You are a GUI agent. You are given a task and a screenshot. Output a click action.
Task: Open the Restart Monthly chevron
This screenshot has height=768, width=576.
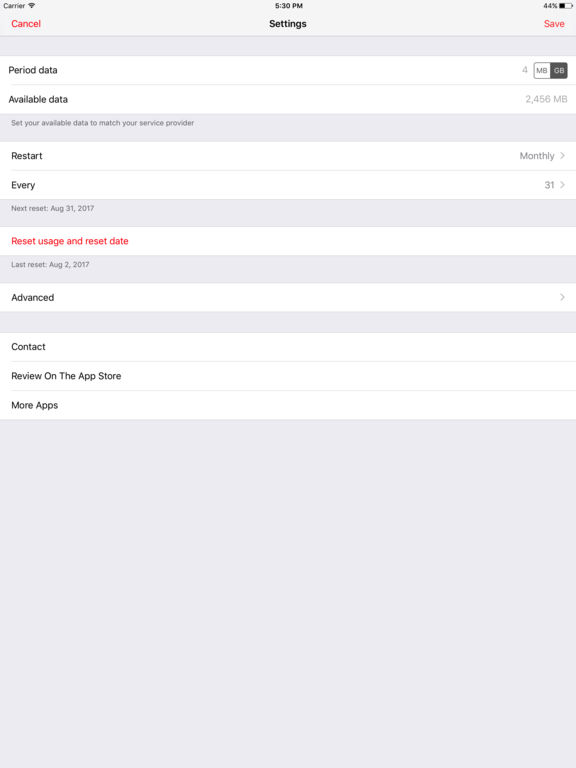click(562, 156)
